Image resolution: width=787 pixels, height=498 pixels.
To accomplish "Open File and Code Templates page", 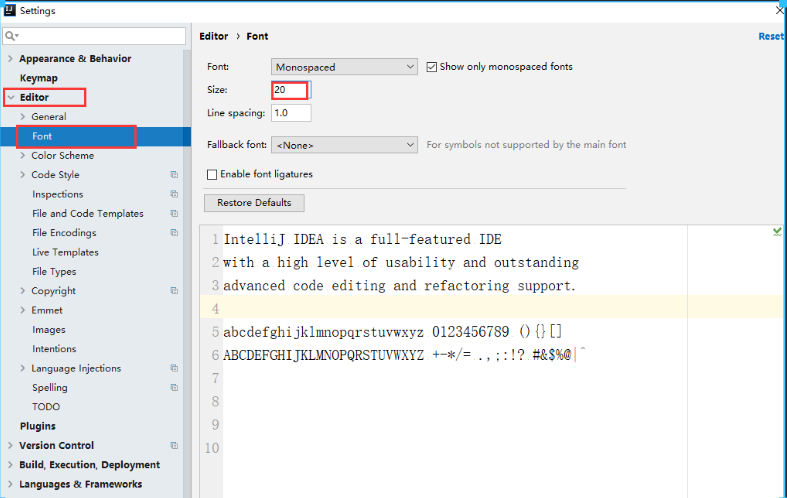I will point(88,213).
